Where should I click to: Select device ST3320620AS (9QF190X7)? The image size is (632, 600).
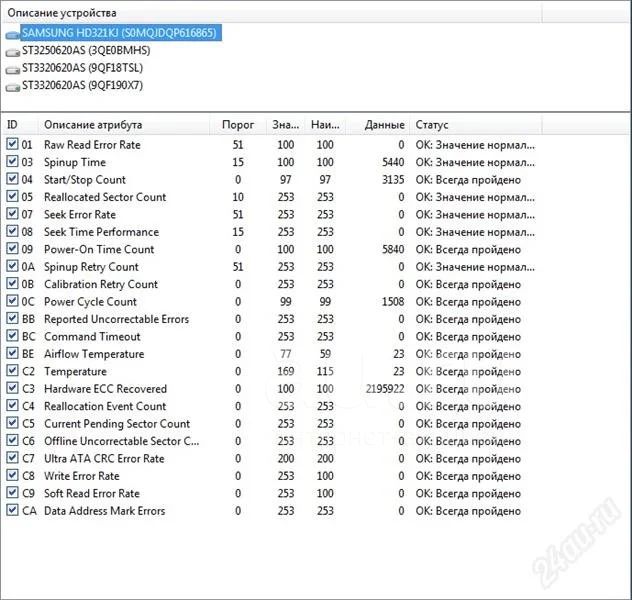pyautogui.click(x=82, y=85)
